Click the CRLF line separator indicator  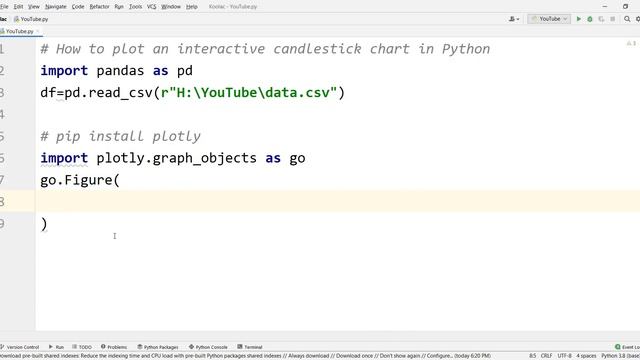(547, 356)
